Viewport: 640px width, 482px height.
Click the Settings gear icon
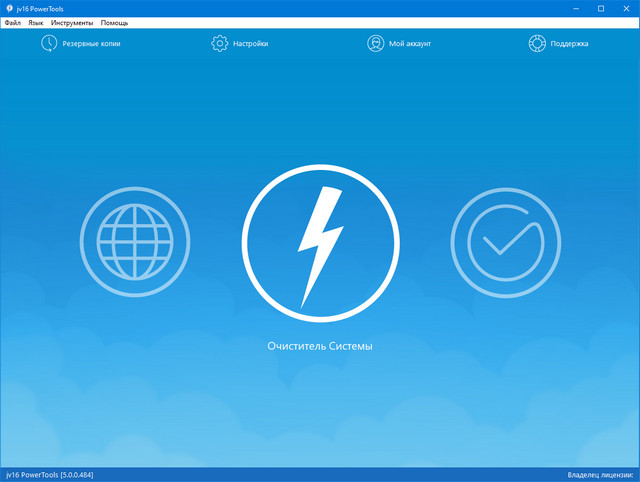tap(220, 44)
